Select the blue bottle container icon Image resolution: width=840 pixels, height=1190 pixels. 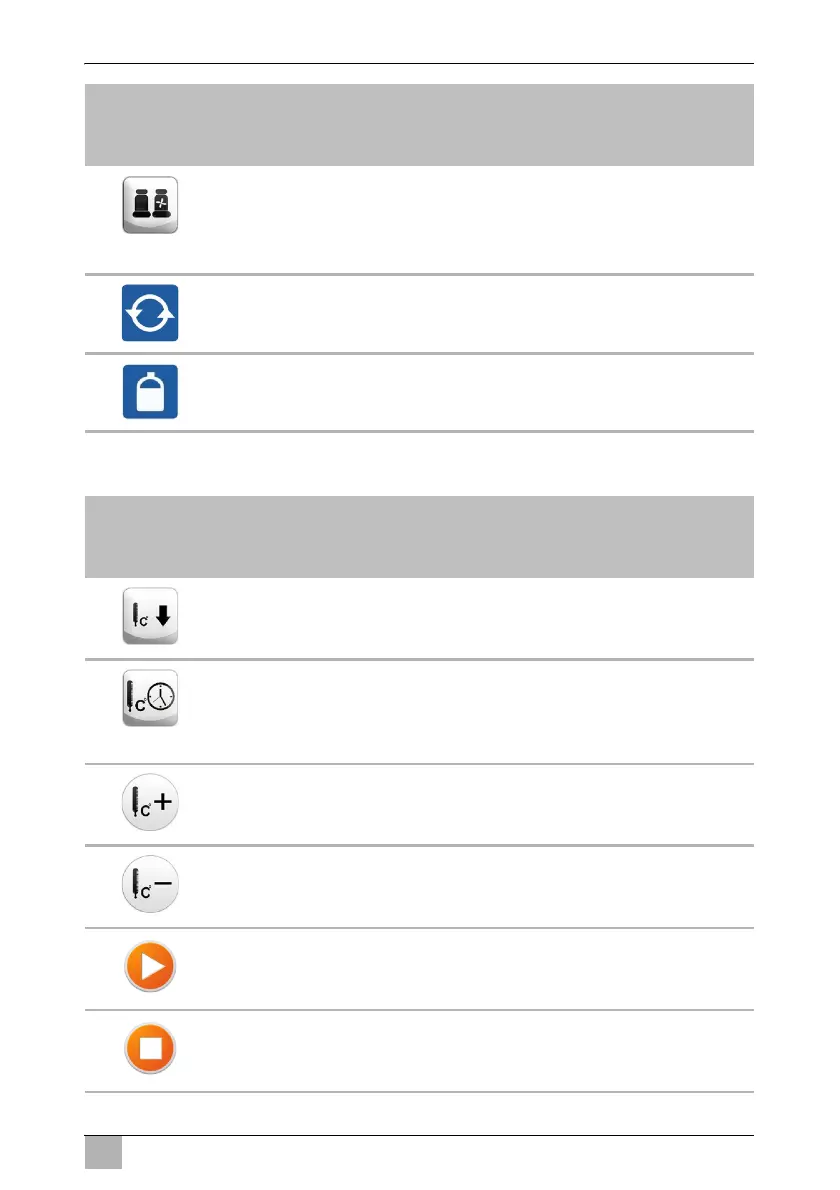(150, 391)
